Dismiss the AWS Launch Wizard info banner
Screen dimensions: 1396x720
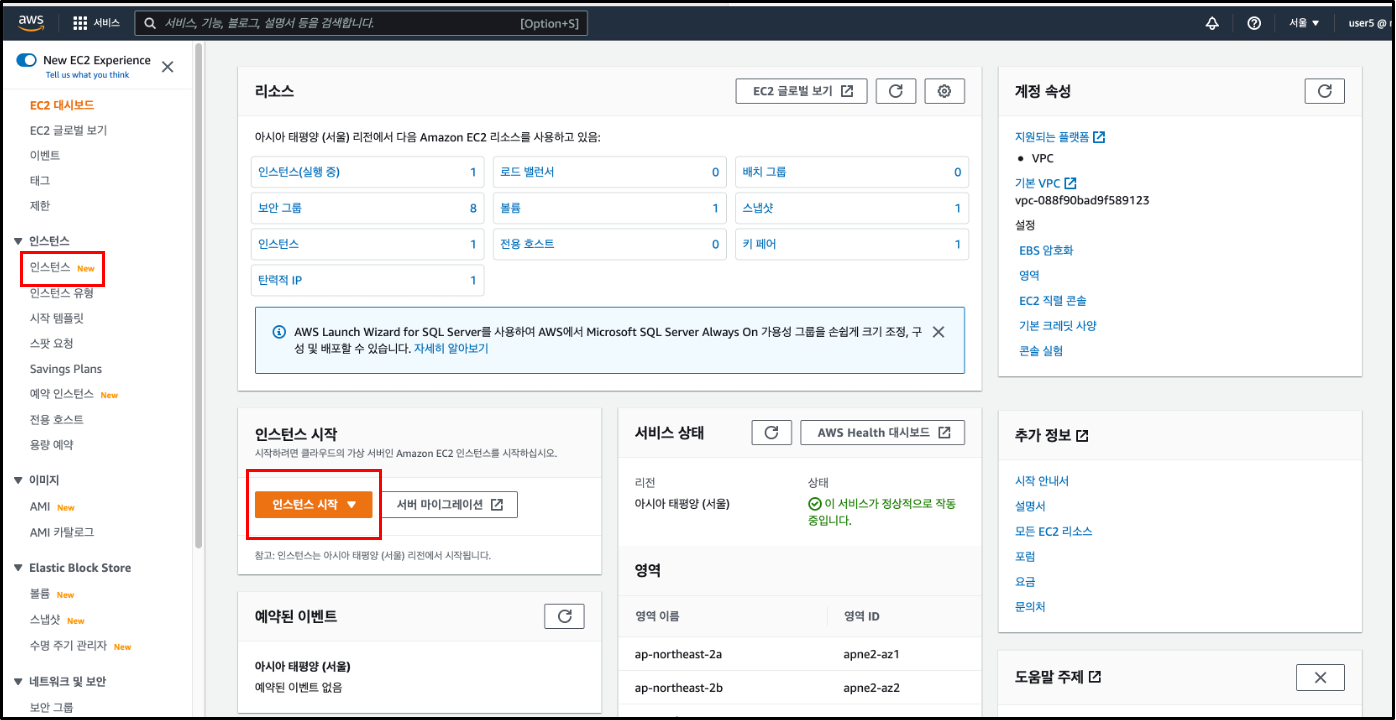[938, 332]
